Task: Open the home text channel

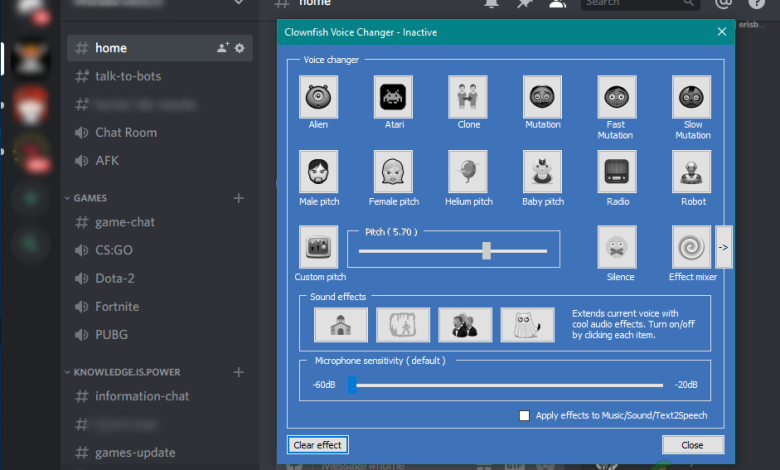Action: [160, 48]
